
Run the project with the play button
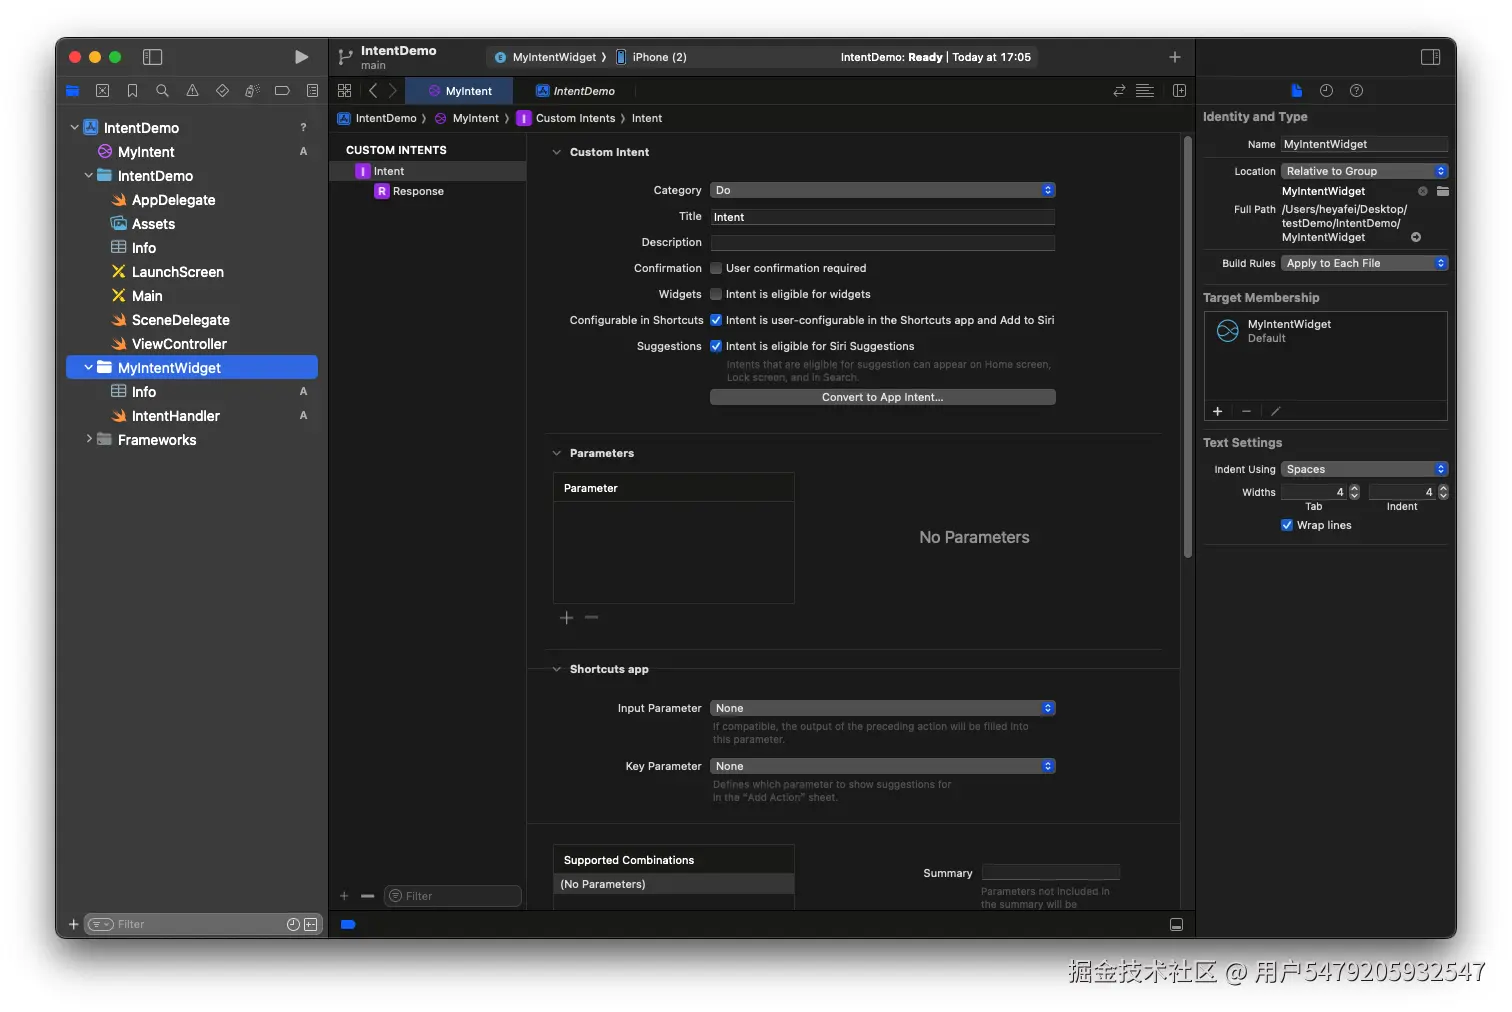coord(301,57)
